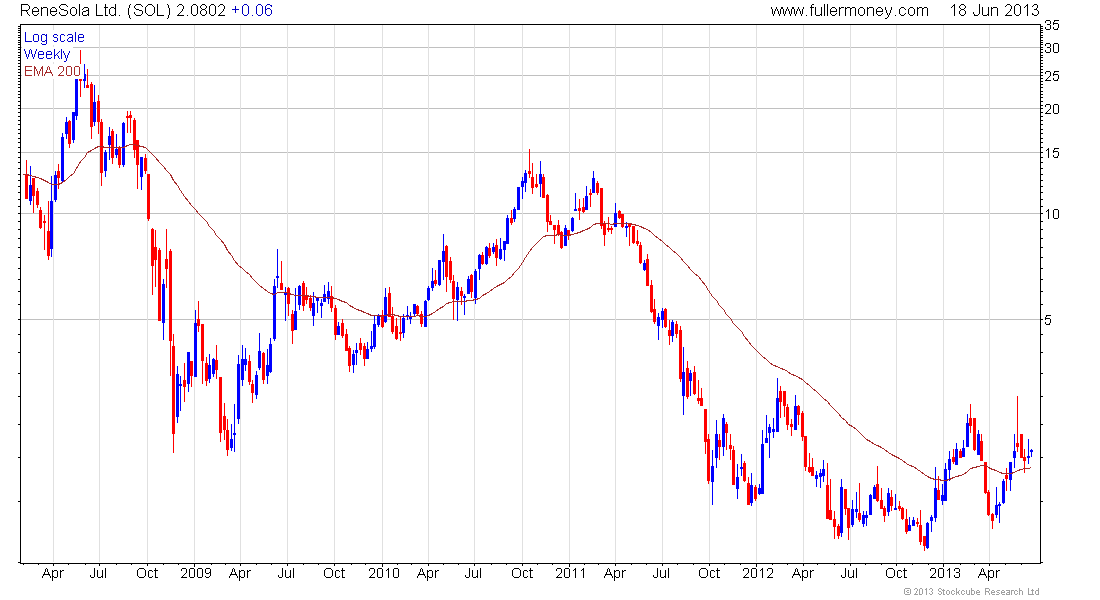Image resolution: width=1100 pixels, height=600 pixels.
Task: Click the Oct label just before 2009
Action: (x=147, y=573)
